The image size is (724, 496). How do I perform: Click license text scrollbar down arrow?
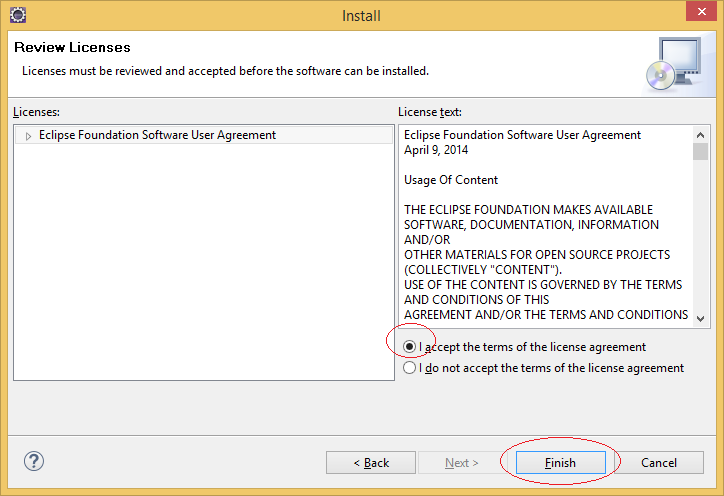coord(700,319)
